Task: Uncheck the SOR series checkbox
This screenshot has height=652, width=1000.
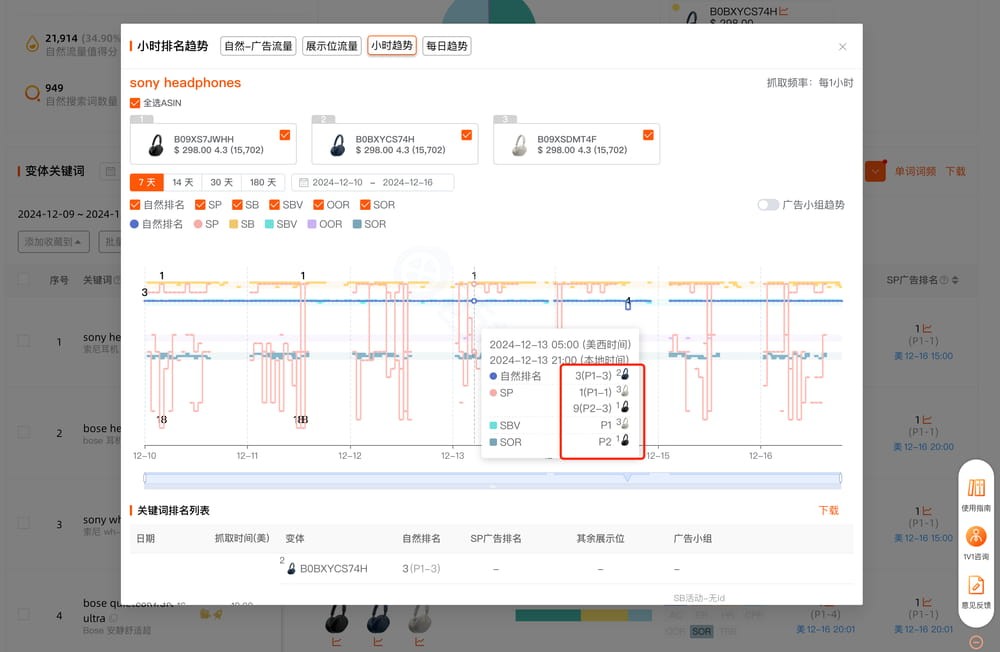Action: click(365, 205)
